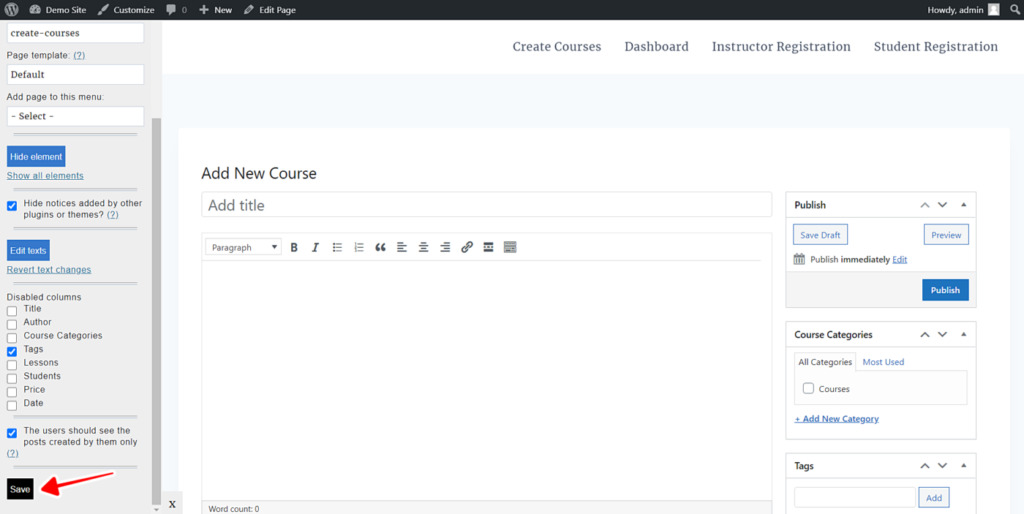Screen dimensions: 1024x514
Task: Apply italic formatting in editor
Action: 315,248
